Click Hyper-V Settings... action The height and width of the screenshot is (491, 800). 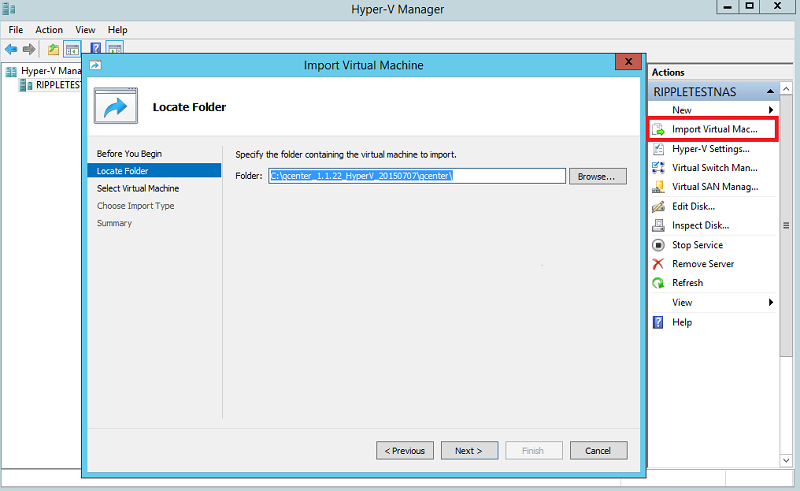pyautogui.click(x=711, y=149)
